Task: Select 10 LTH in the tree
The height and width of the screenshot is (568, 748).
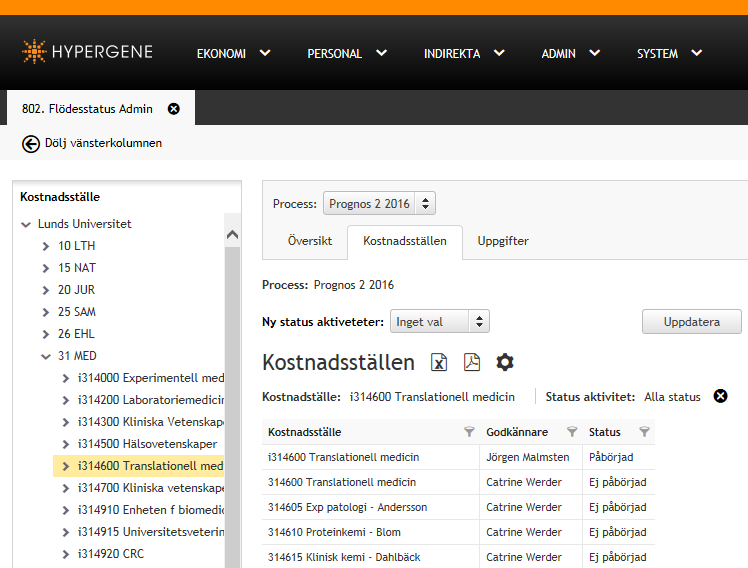Action: click(x=76, y=246)
